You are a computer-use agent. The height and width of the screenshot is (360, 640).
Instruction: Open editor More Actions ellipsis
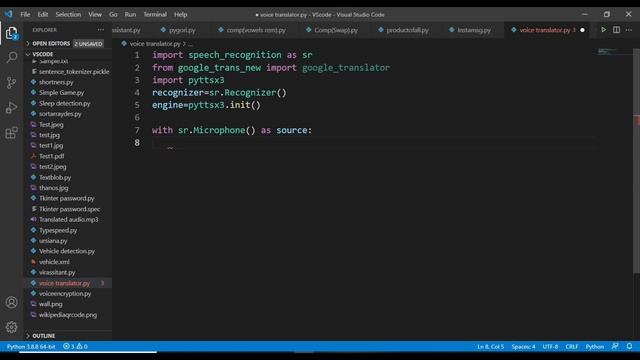629,30
